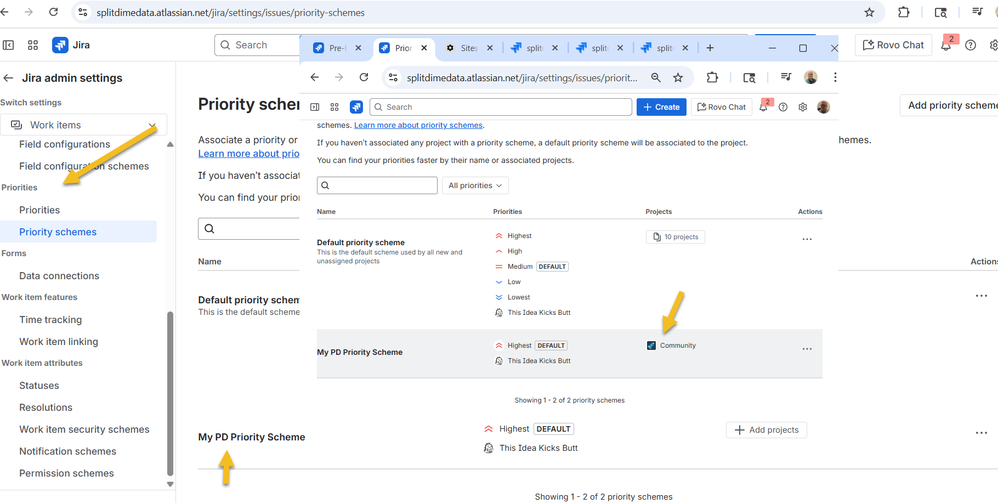Open media control icon in front window toolbar
Image resolution: width=998 pixels, height=503 pixels.
click(x=787, y=77)
